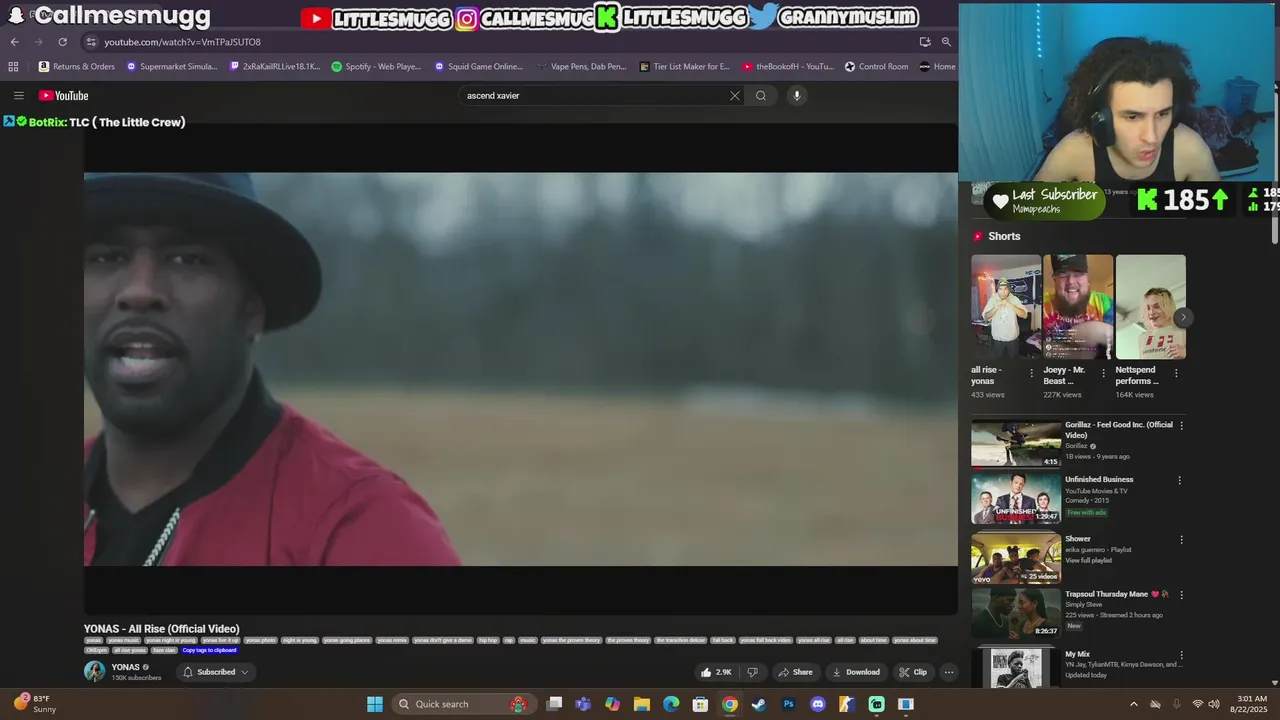The width and height of the screenshot is (1280, 720).
Task: Share the video
Action: [x=796, y=672]
